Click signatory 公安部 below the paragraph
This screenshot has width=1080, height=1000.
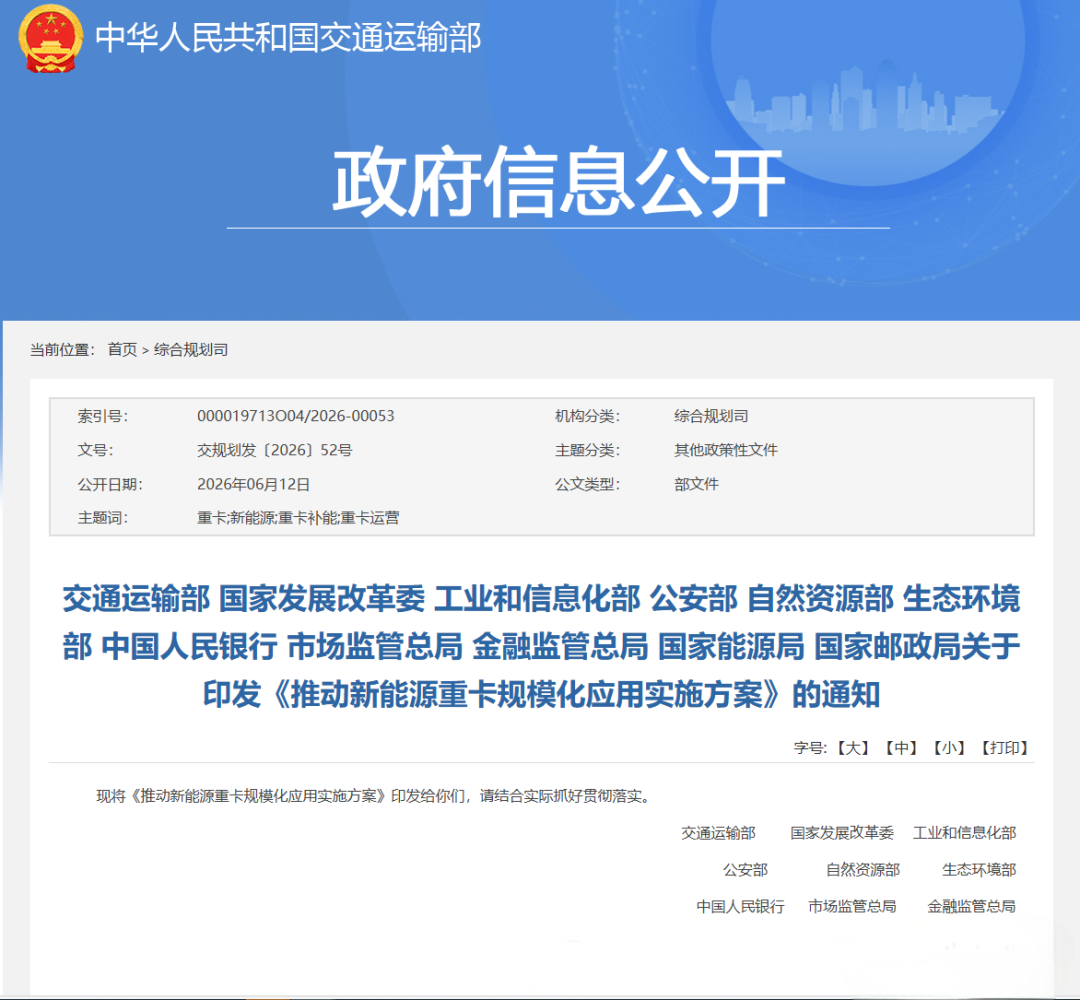[745, 870]
